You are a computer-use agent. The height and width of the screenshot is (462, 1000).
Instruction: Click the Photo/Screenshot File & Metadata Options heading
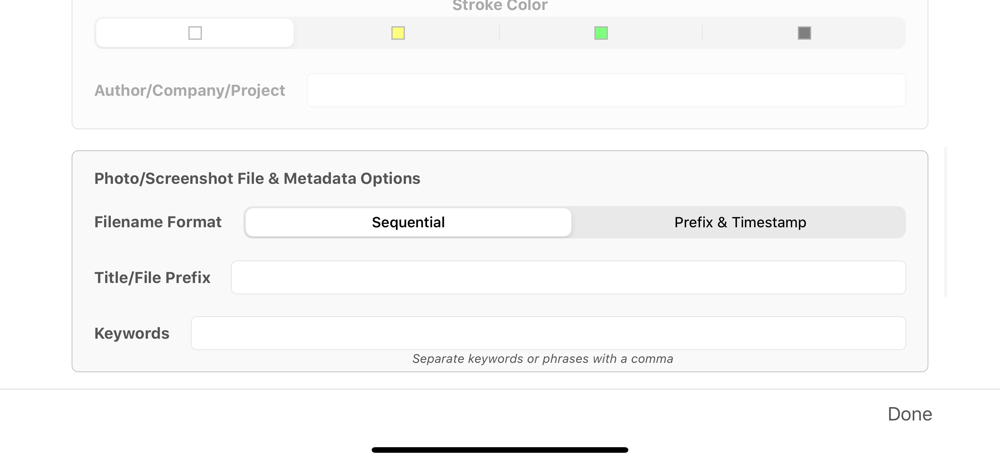tap(257, 178)
